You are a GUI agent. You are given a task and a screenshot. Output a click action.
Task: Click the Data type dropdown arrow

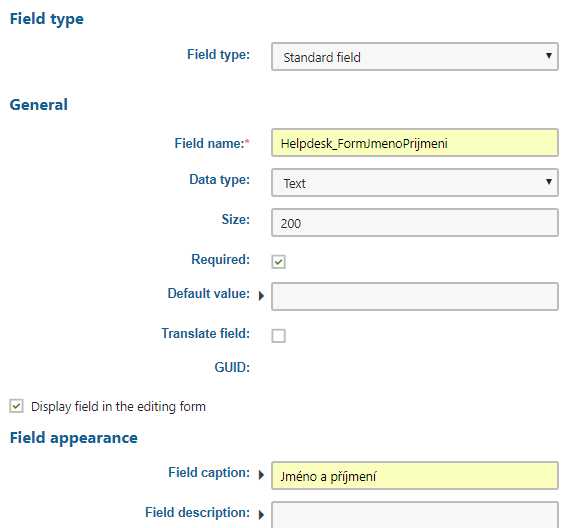pyautogui.click(x=549, y=181)
